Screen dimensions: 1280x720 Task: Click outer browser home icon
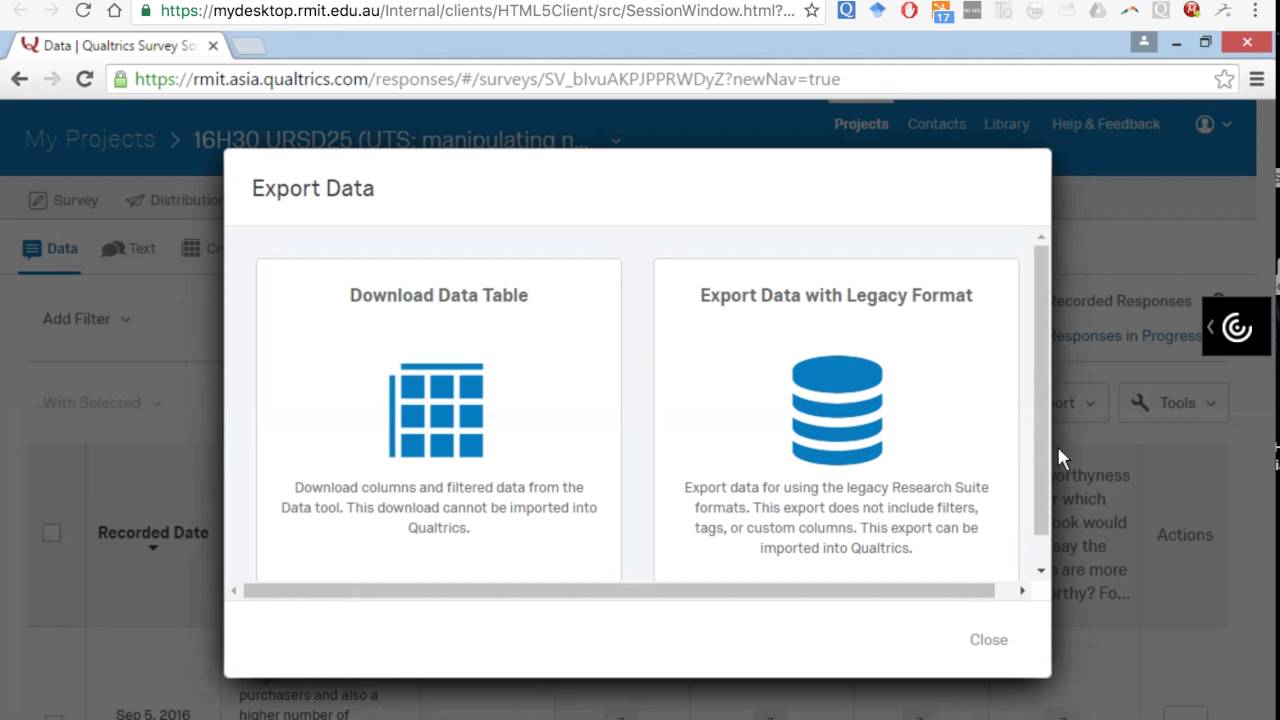(115, 11)
